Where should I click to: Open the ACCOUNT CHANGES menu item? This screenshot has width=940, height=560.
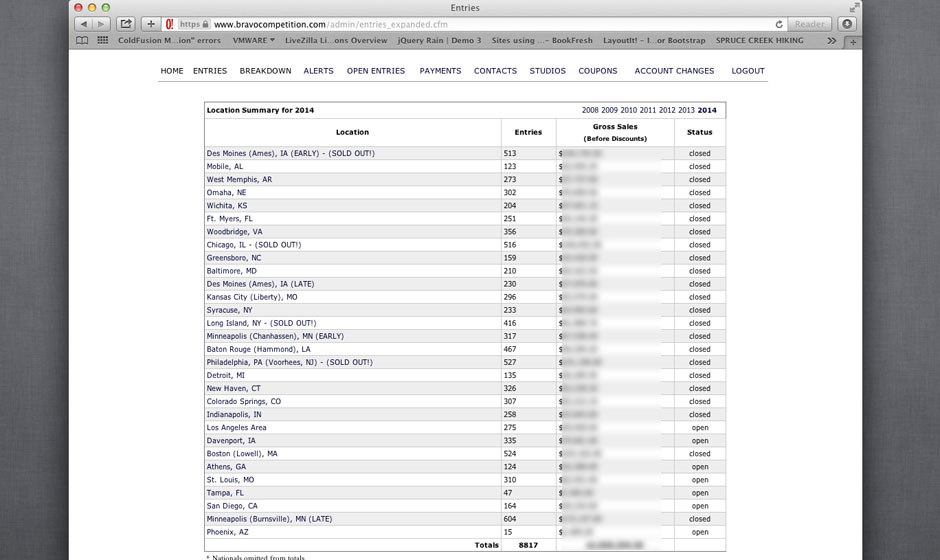click(x=674, y=71)
